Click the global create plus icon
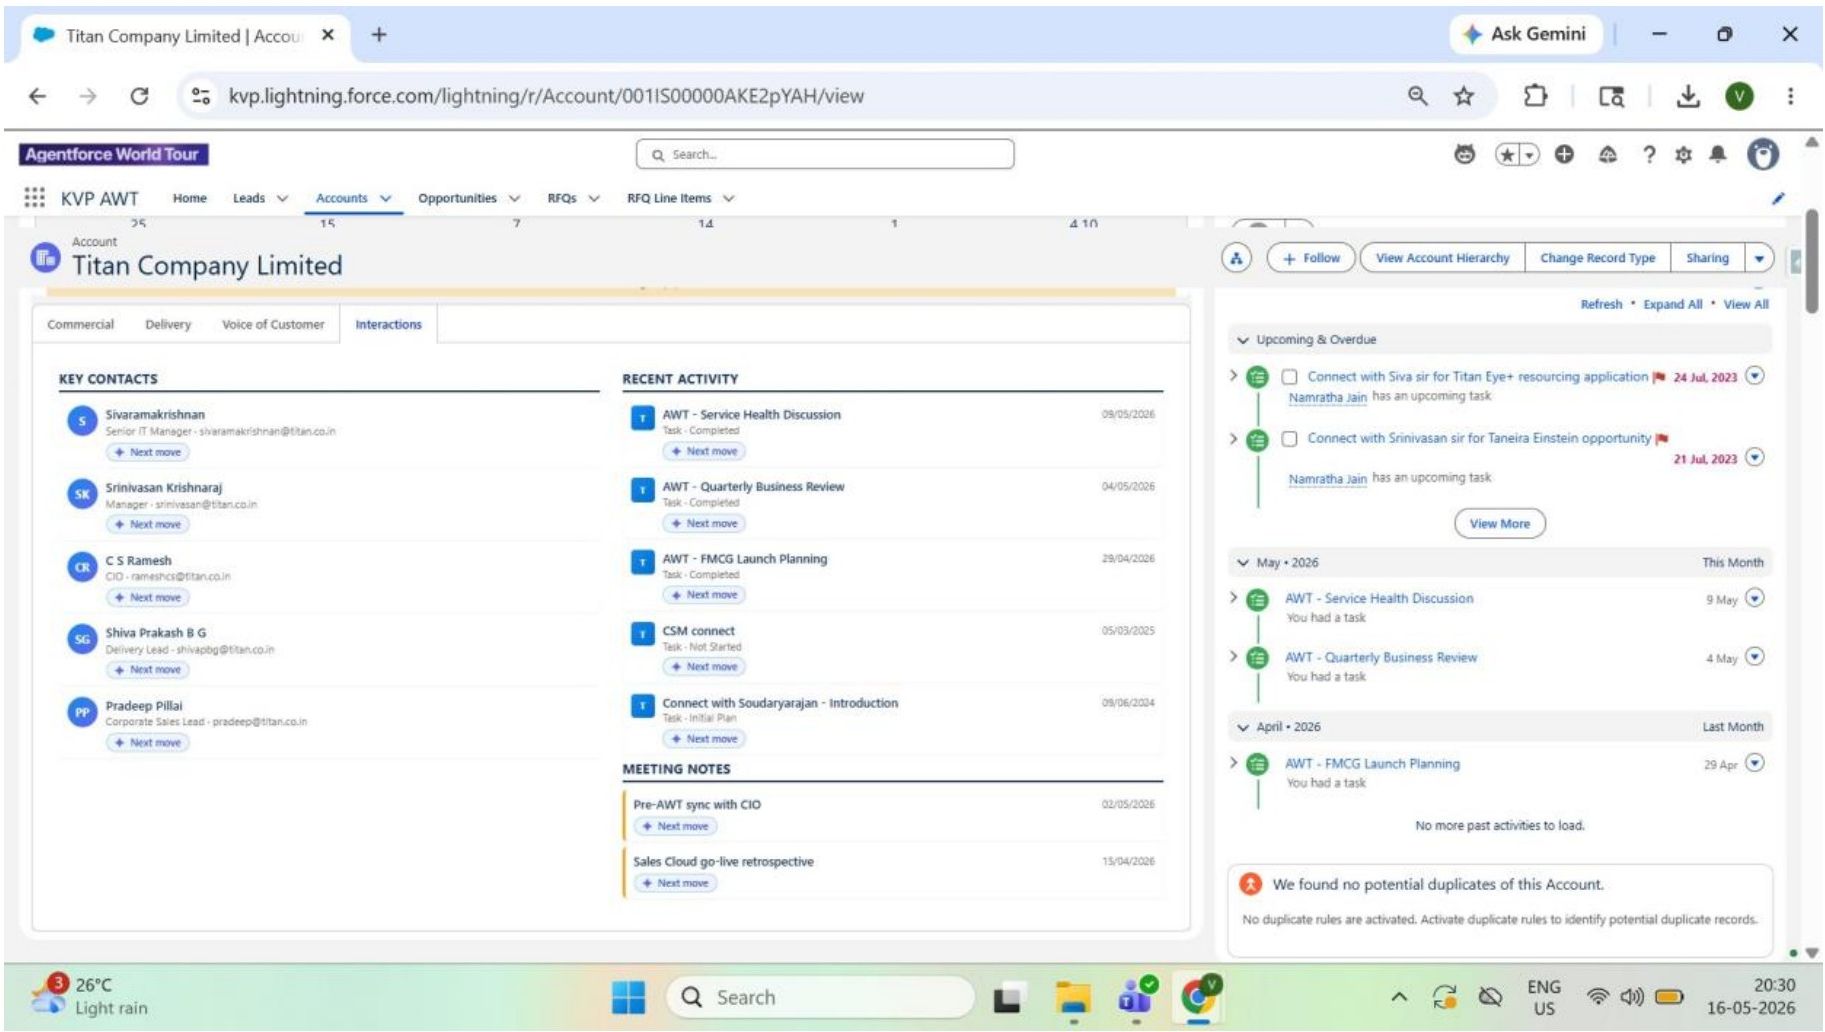Viewport: 1825px width, 1032px height. coord(1565,154)
